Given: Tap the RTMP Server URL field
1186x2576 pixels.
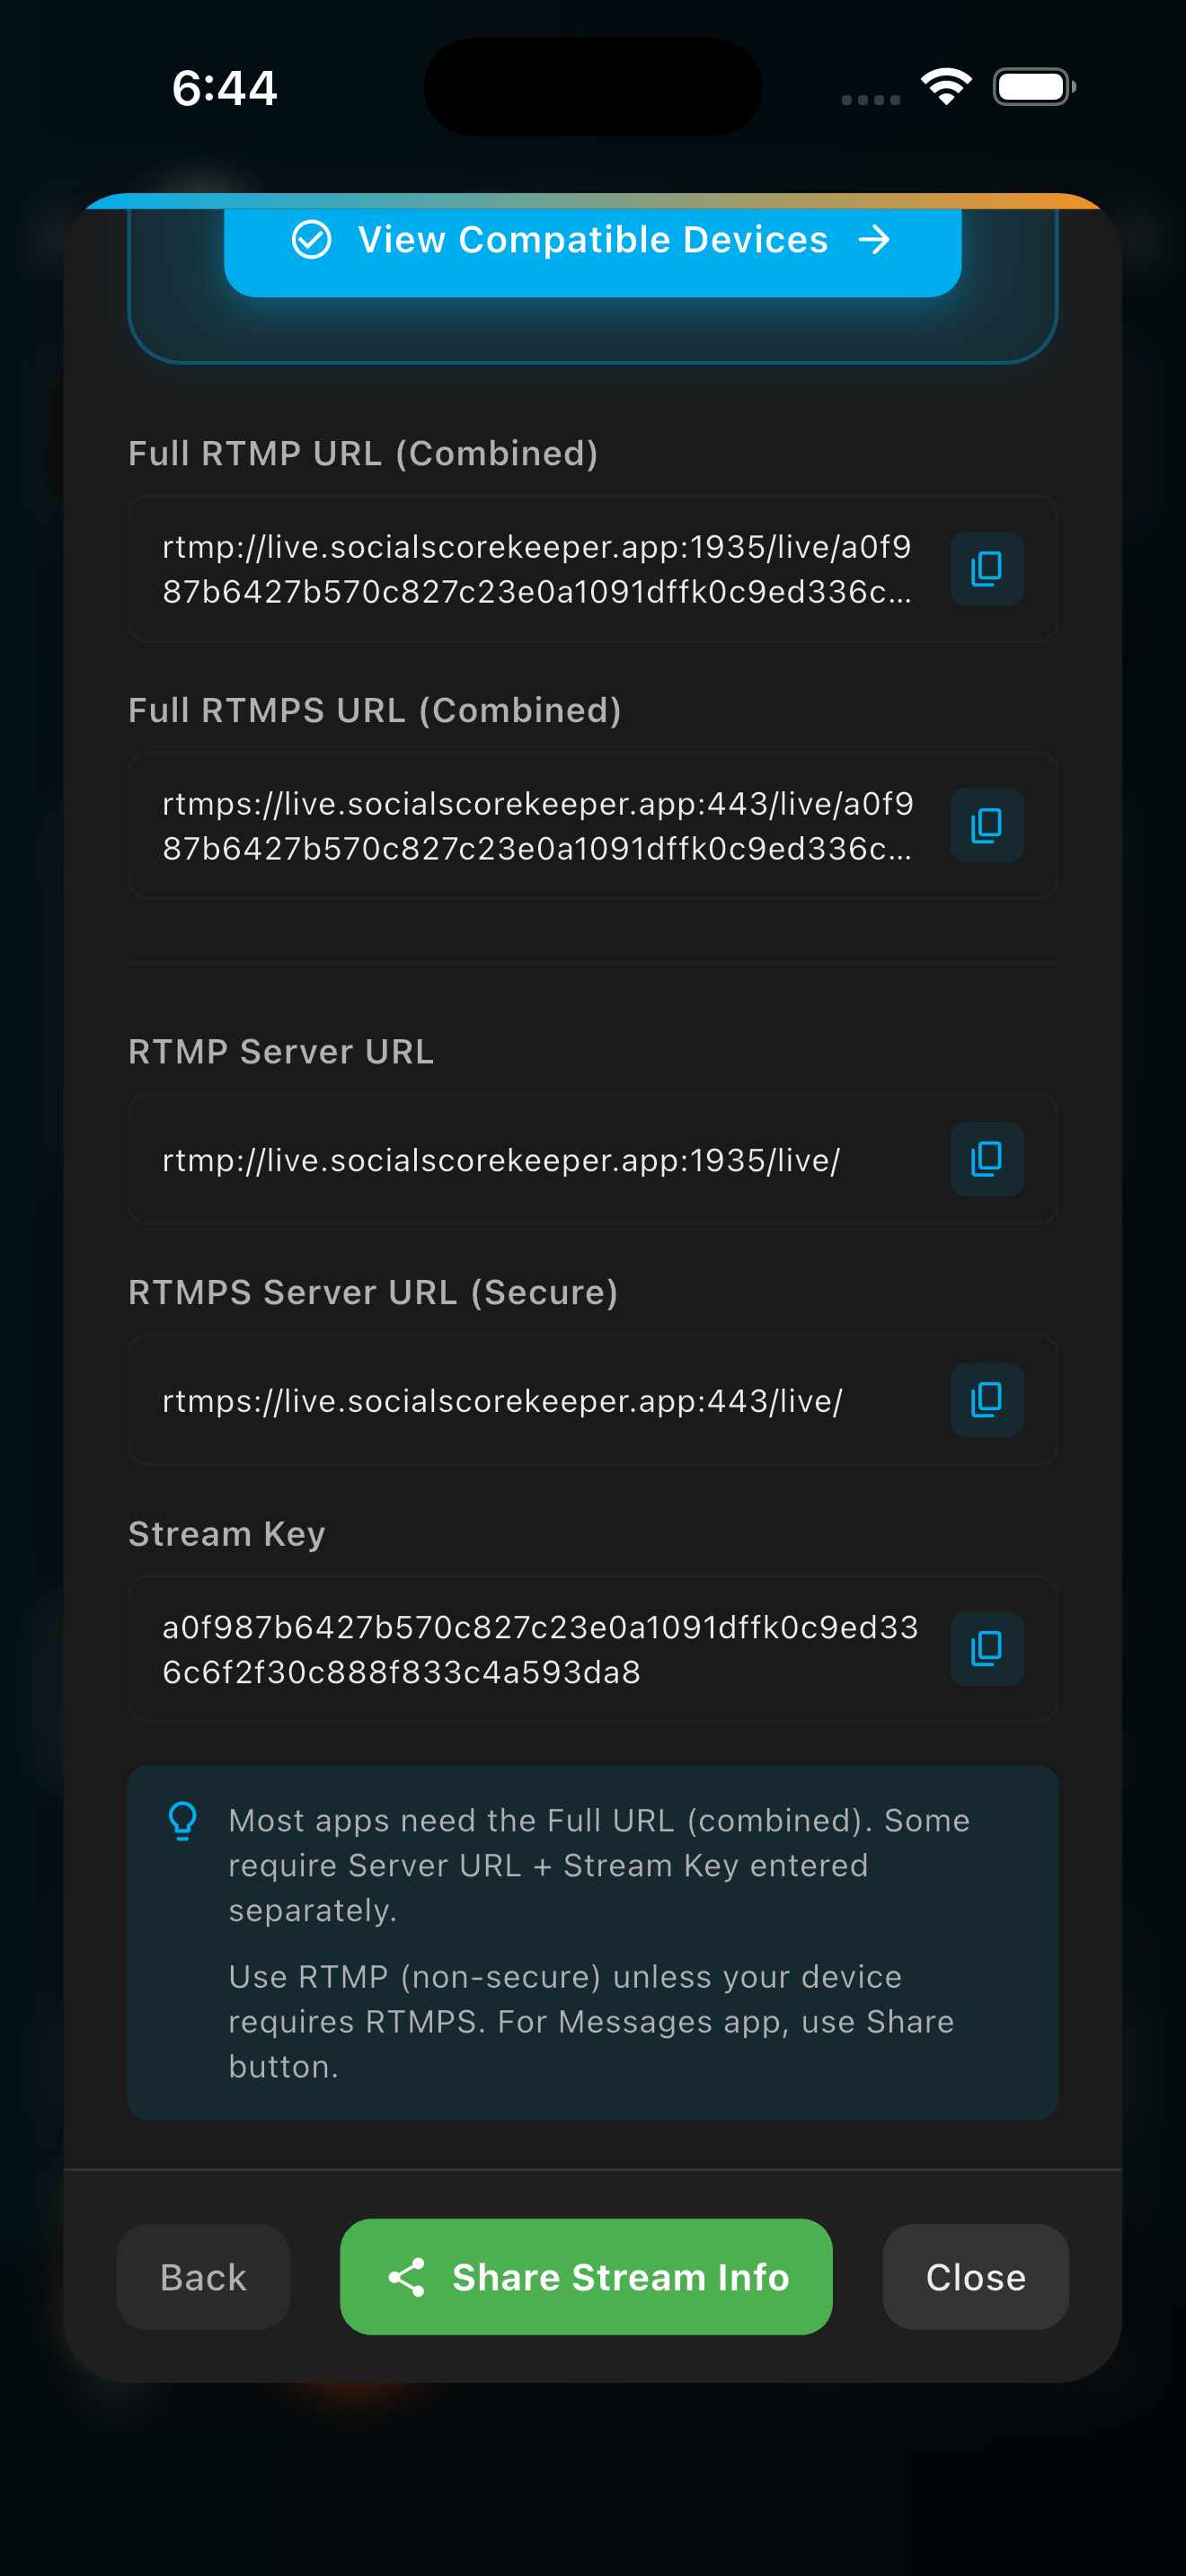Looking at the screenshot, I should (540, 1159).
